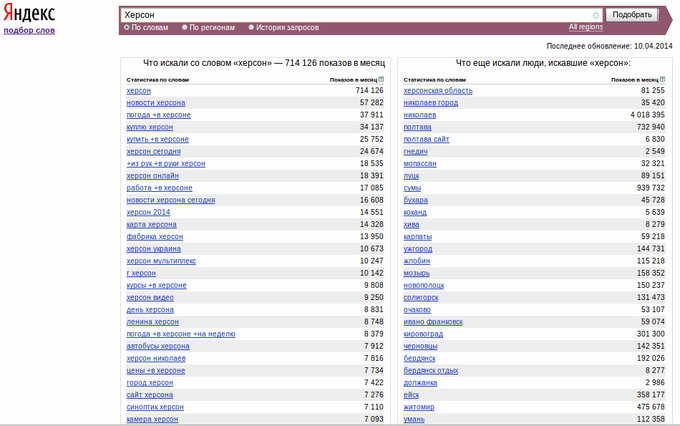This screenshot has height=426, width=680.
Task: Open the 'кировоград' link
Action: (423, 334)
